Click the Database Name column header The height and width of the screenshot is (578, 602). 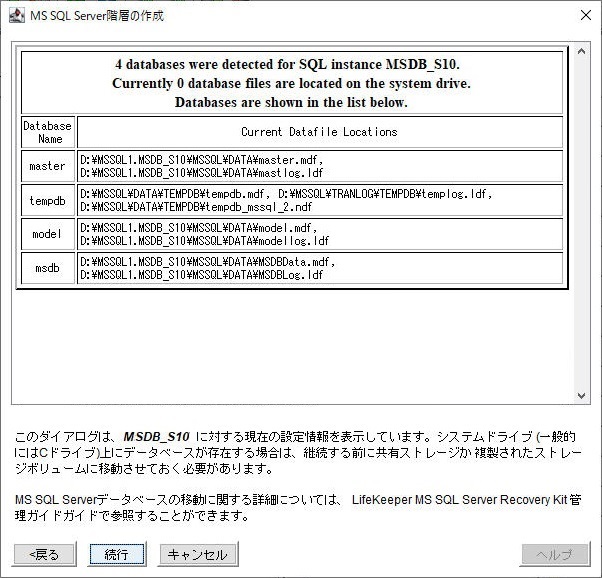coord(48,132)
